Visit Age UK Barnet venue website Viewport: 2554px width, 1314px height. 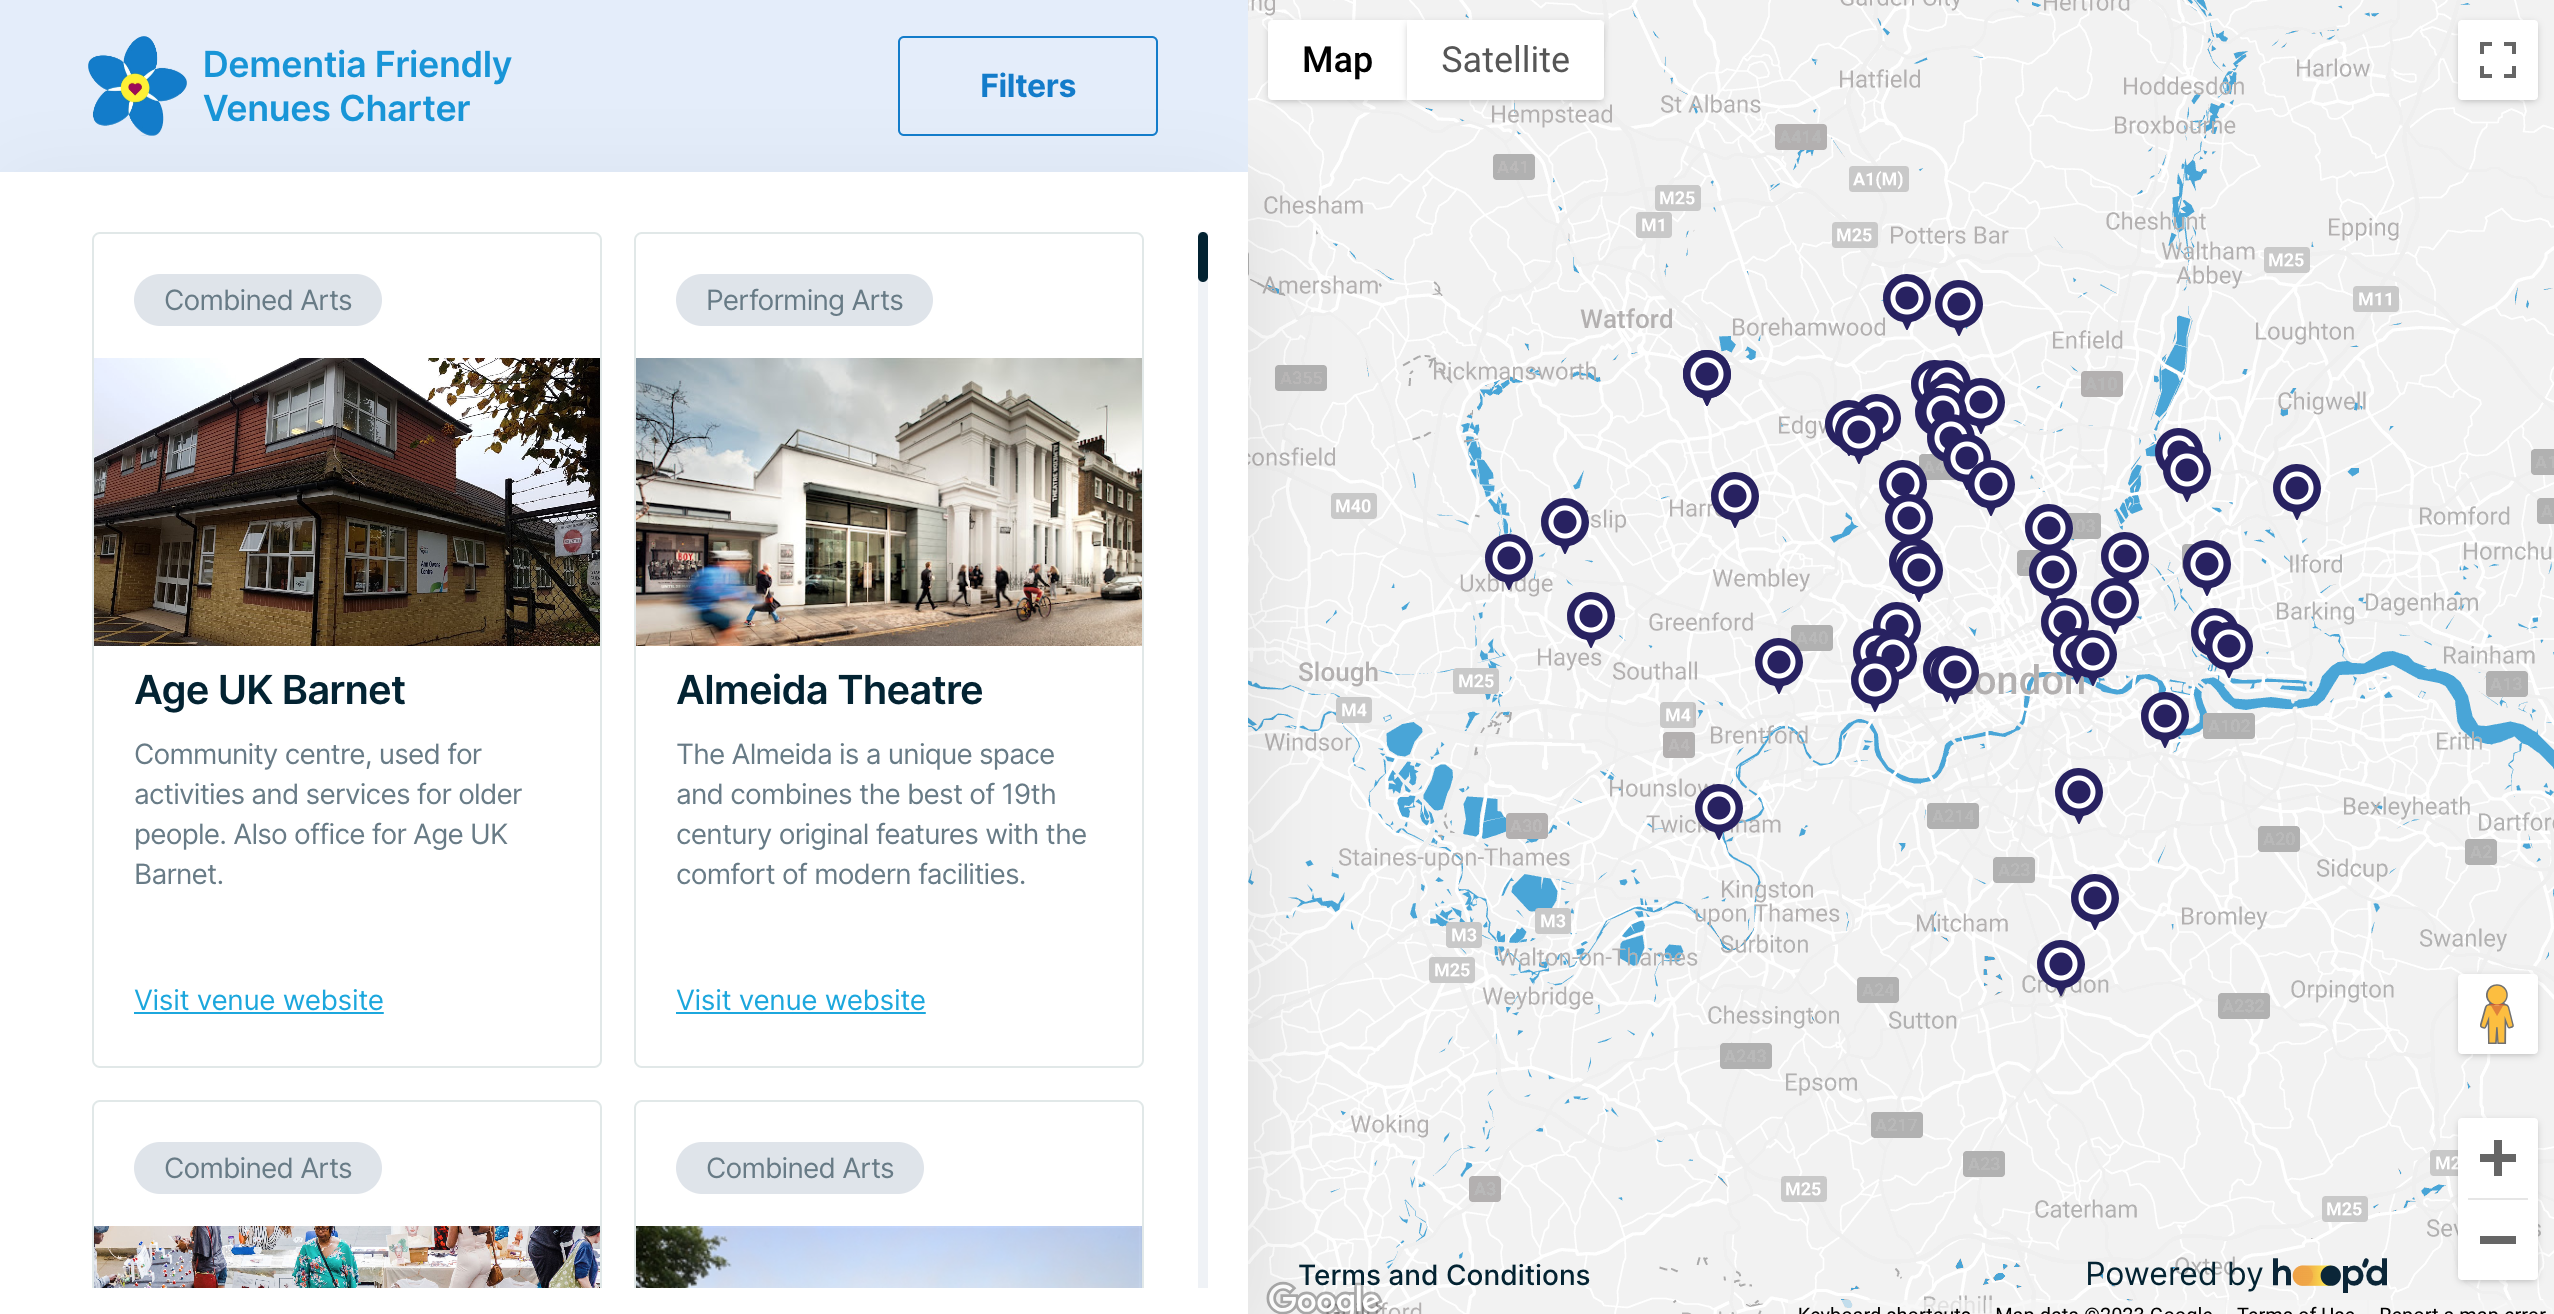[258, 999]
